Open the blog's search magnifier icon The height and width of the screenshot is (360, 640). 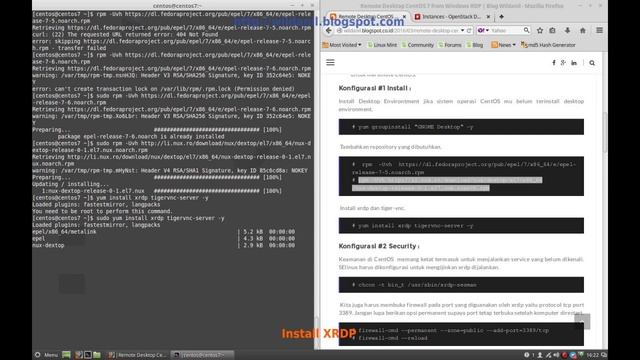click(592, 63)
